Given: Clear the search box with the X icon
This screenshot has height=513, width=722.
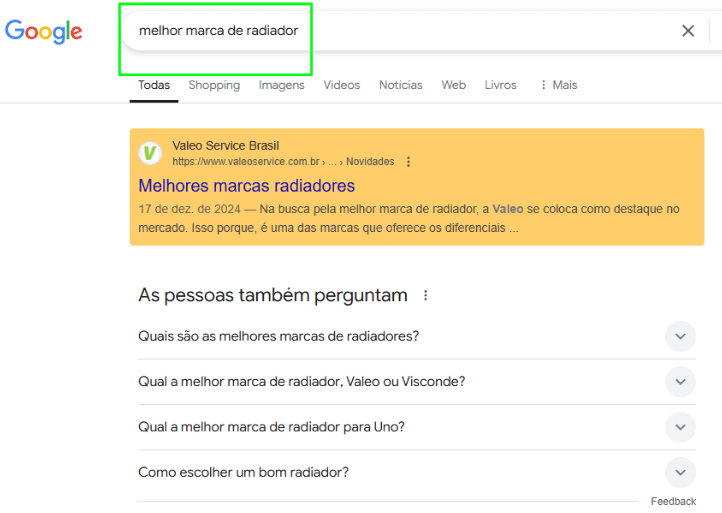Looking at the screenshot, I should 688,31.
